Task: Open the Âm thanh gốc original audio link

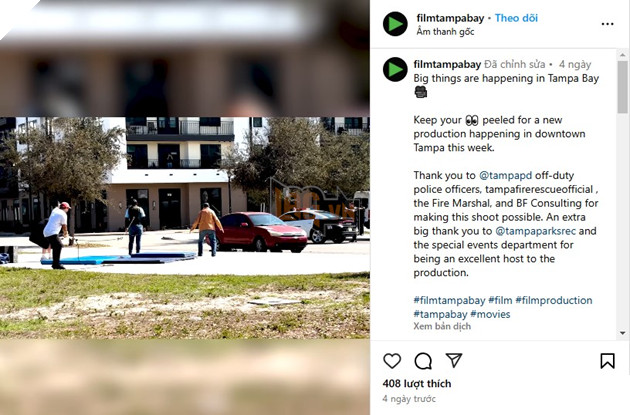Action: [x=445, y=31]
